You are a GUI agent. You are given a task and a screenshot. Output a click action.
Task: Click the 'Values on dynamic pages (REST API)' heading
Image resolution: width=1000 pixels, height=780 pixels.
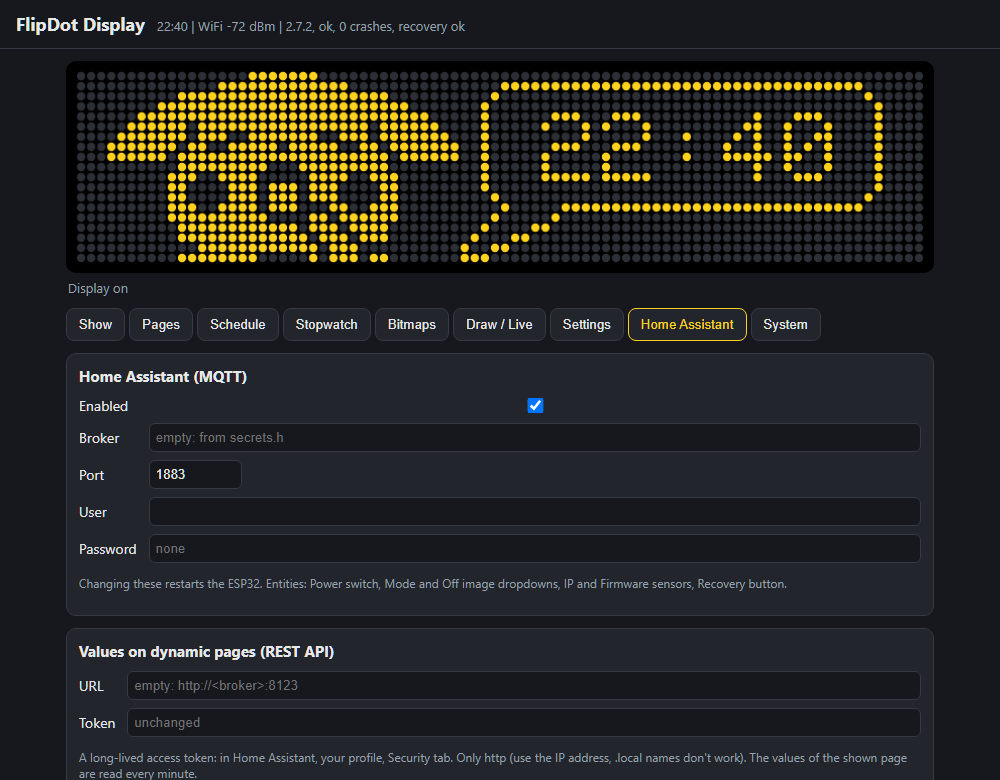pos(206,652)
